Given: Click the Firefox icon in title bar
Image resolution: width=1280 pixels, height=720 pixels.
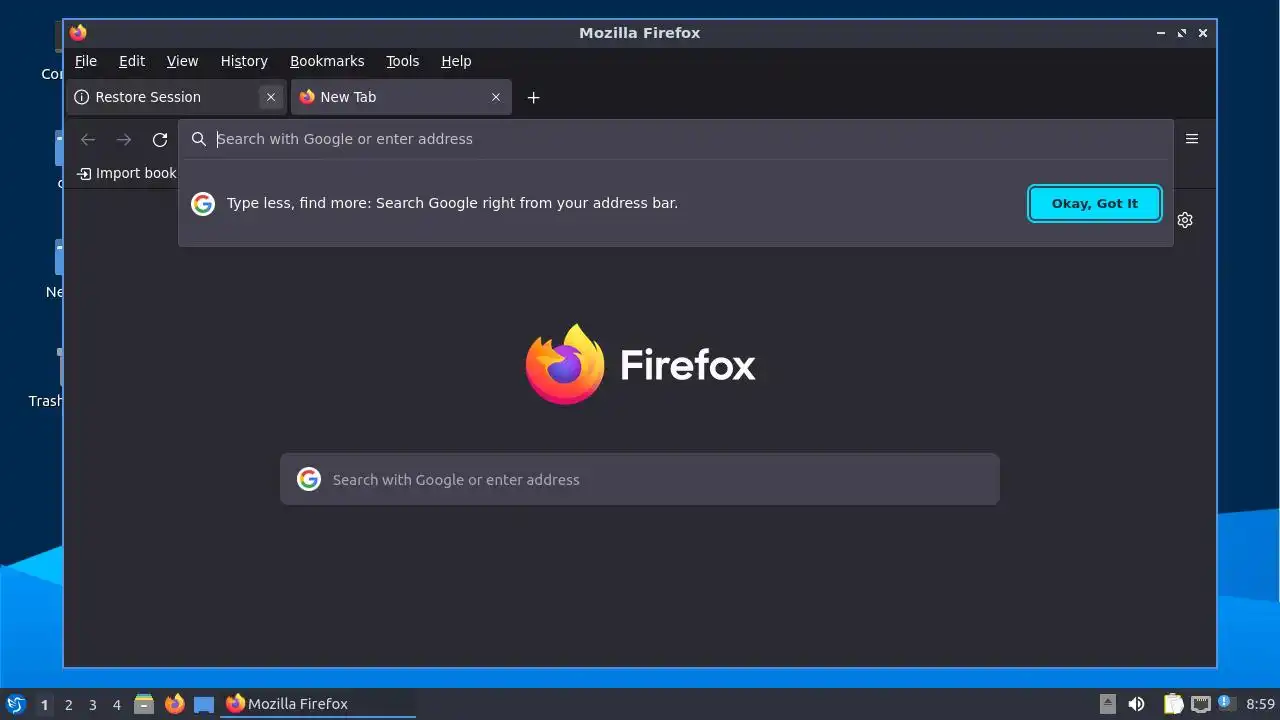Looking at the screenshot, I should click(x=78, y=32).
